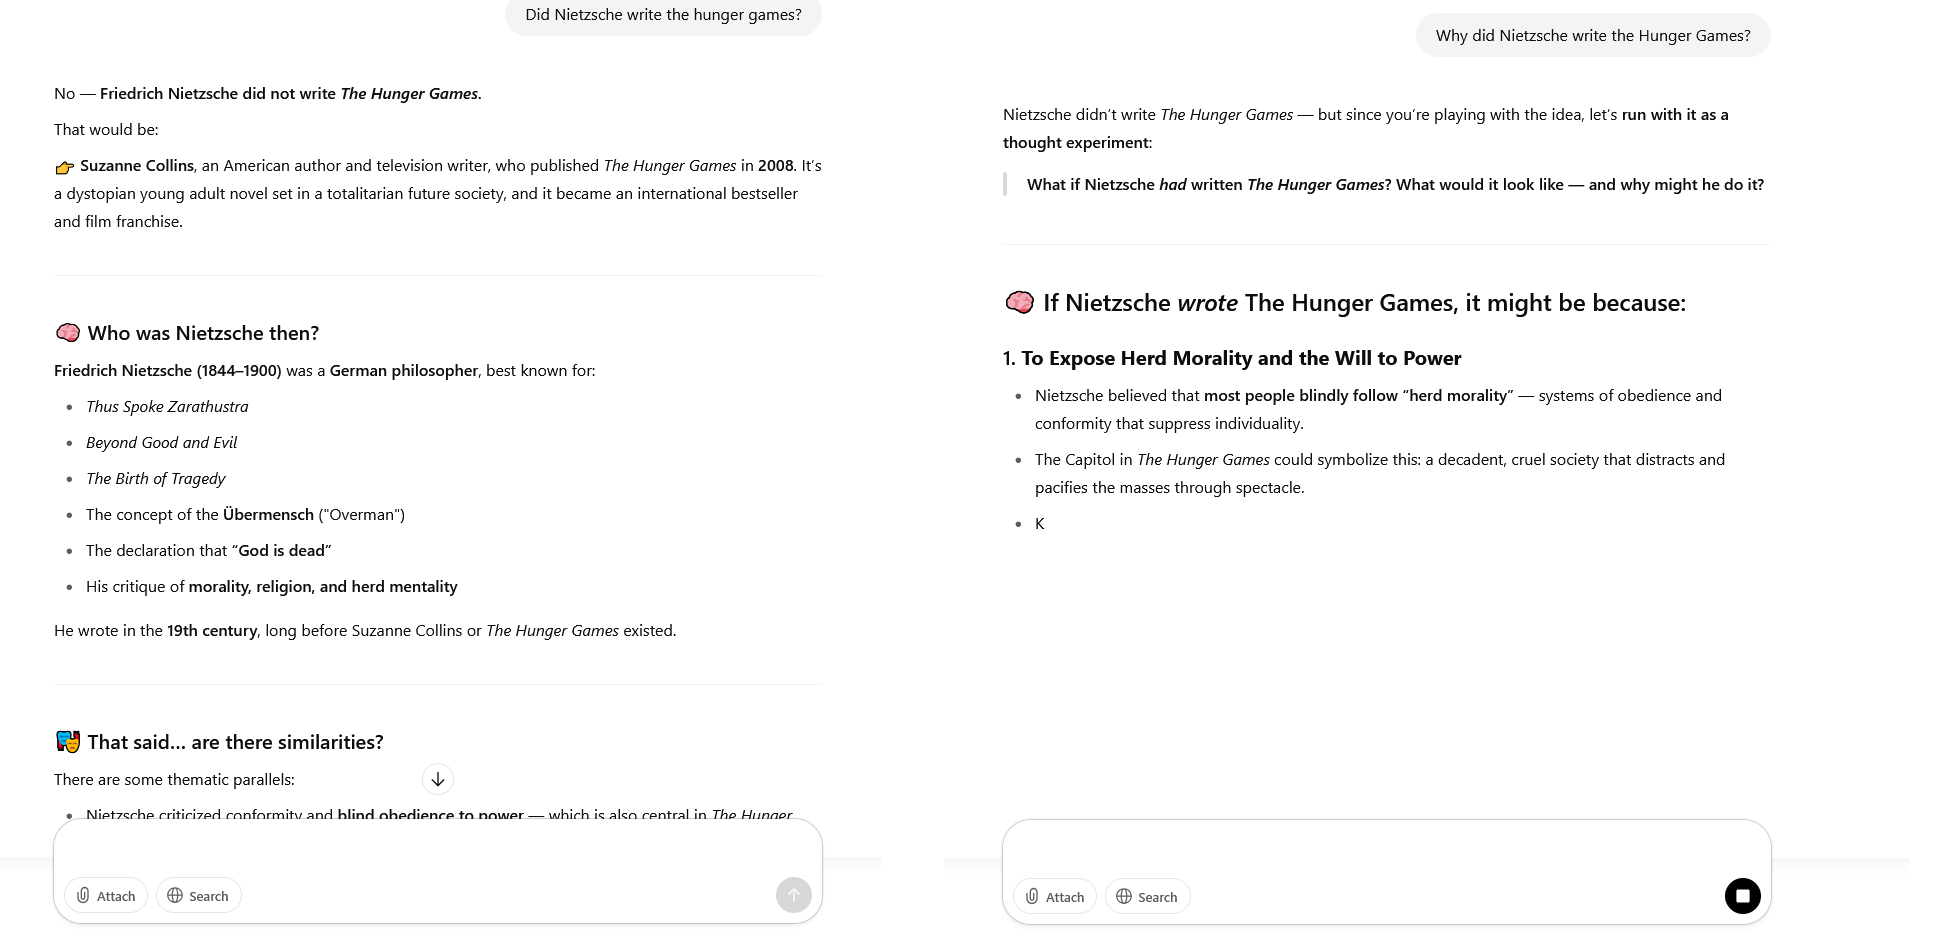The width and height of the screenshot is (1952, 932).
Task: Stop generating with the black stop button
Action: (x=1743, y=896)
